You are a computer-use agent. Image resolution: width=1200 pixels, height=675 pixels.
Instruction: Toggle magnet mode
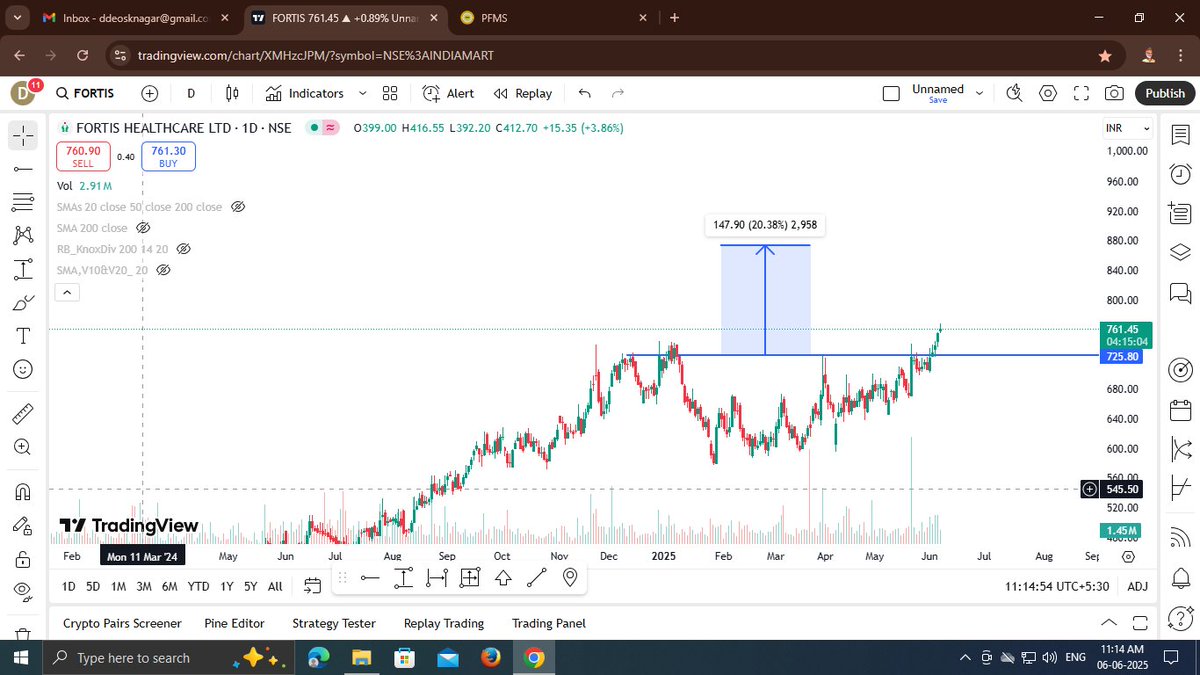pos(23,491)
